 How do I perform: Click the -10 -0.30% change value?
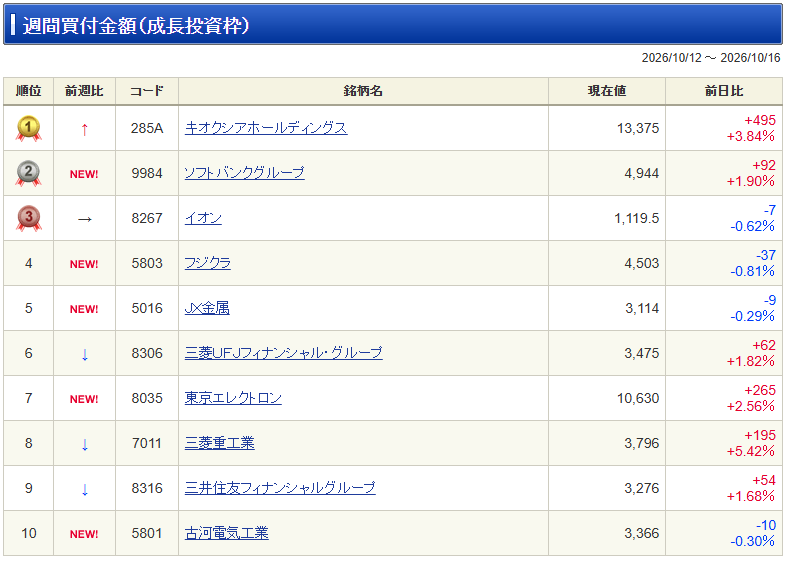(753, 534)
